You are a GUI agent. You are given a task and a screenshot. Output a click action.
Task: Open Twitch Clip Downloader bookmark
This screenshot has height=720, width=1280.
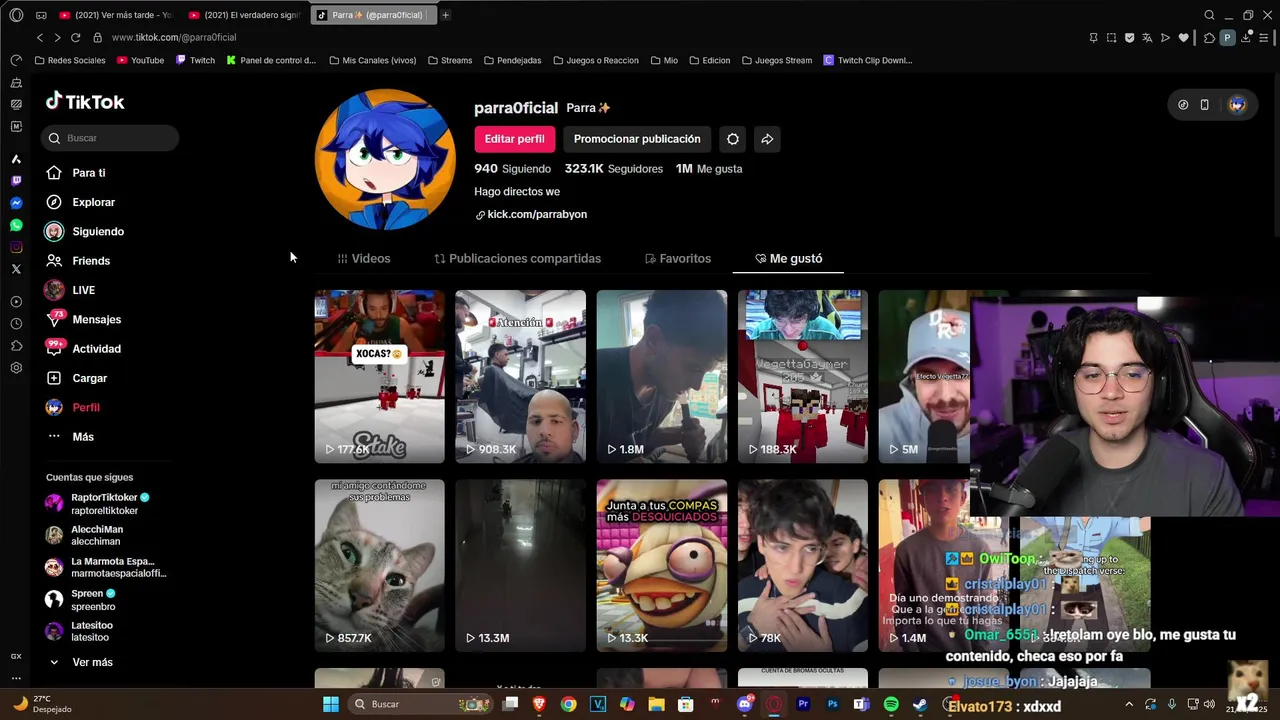tap(867, 60)
